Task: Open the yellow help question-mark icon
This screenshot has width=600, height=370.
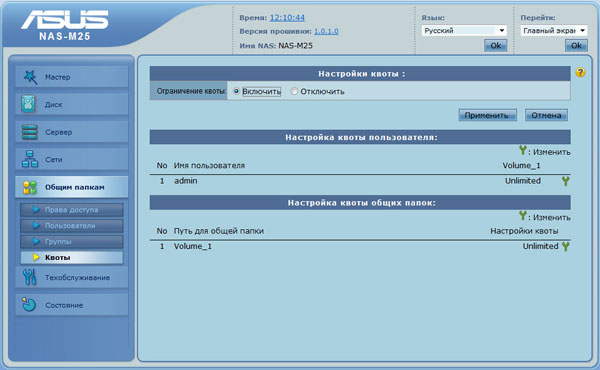Action: pos(580,72)
